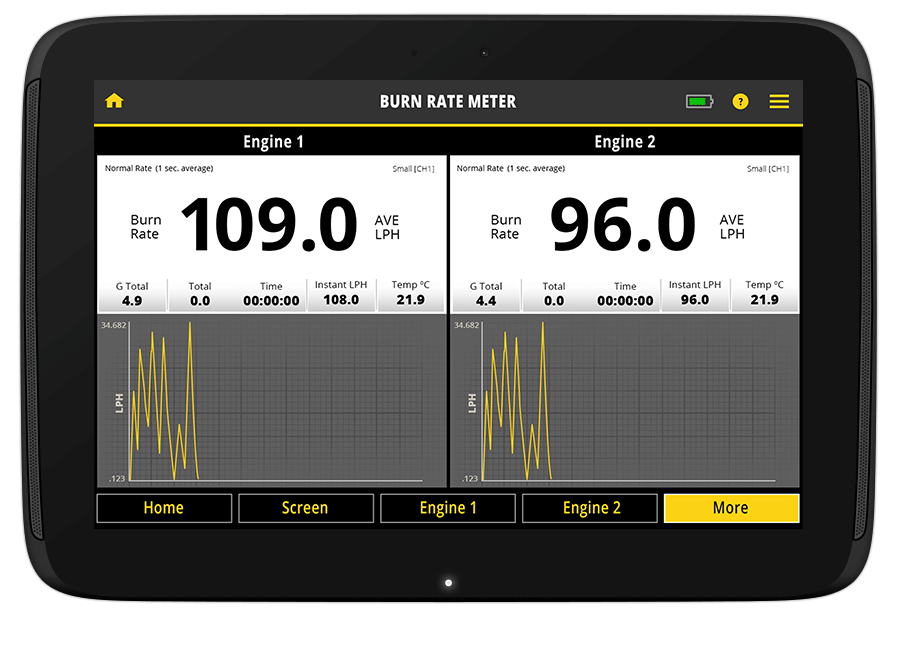Tap Engine 2 Time field 00:00:00
The height and width of the screenshot is (647, 900).
(625, 300)
